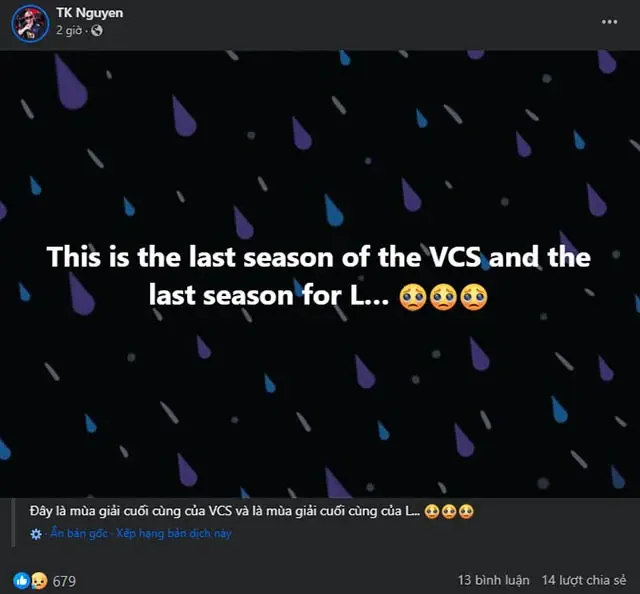Click the English status text on background

(319, 276)
